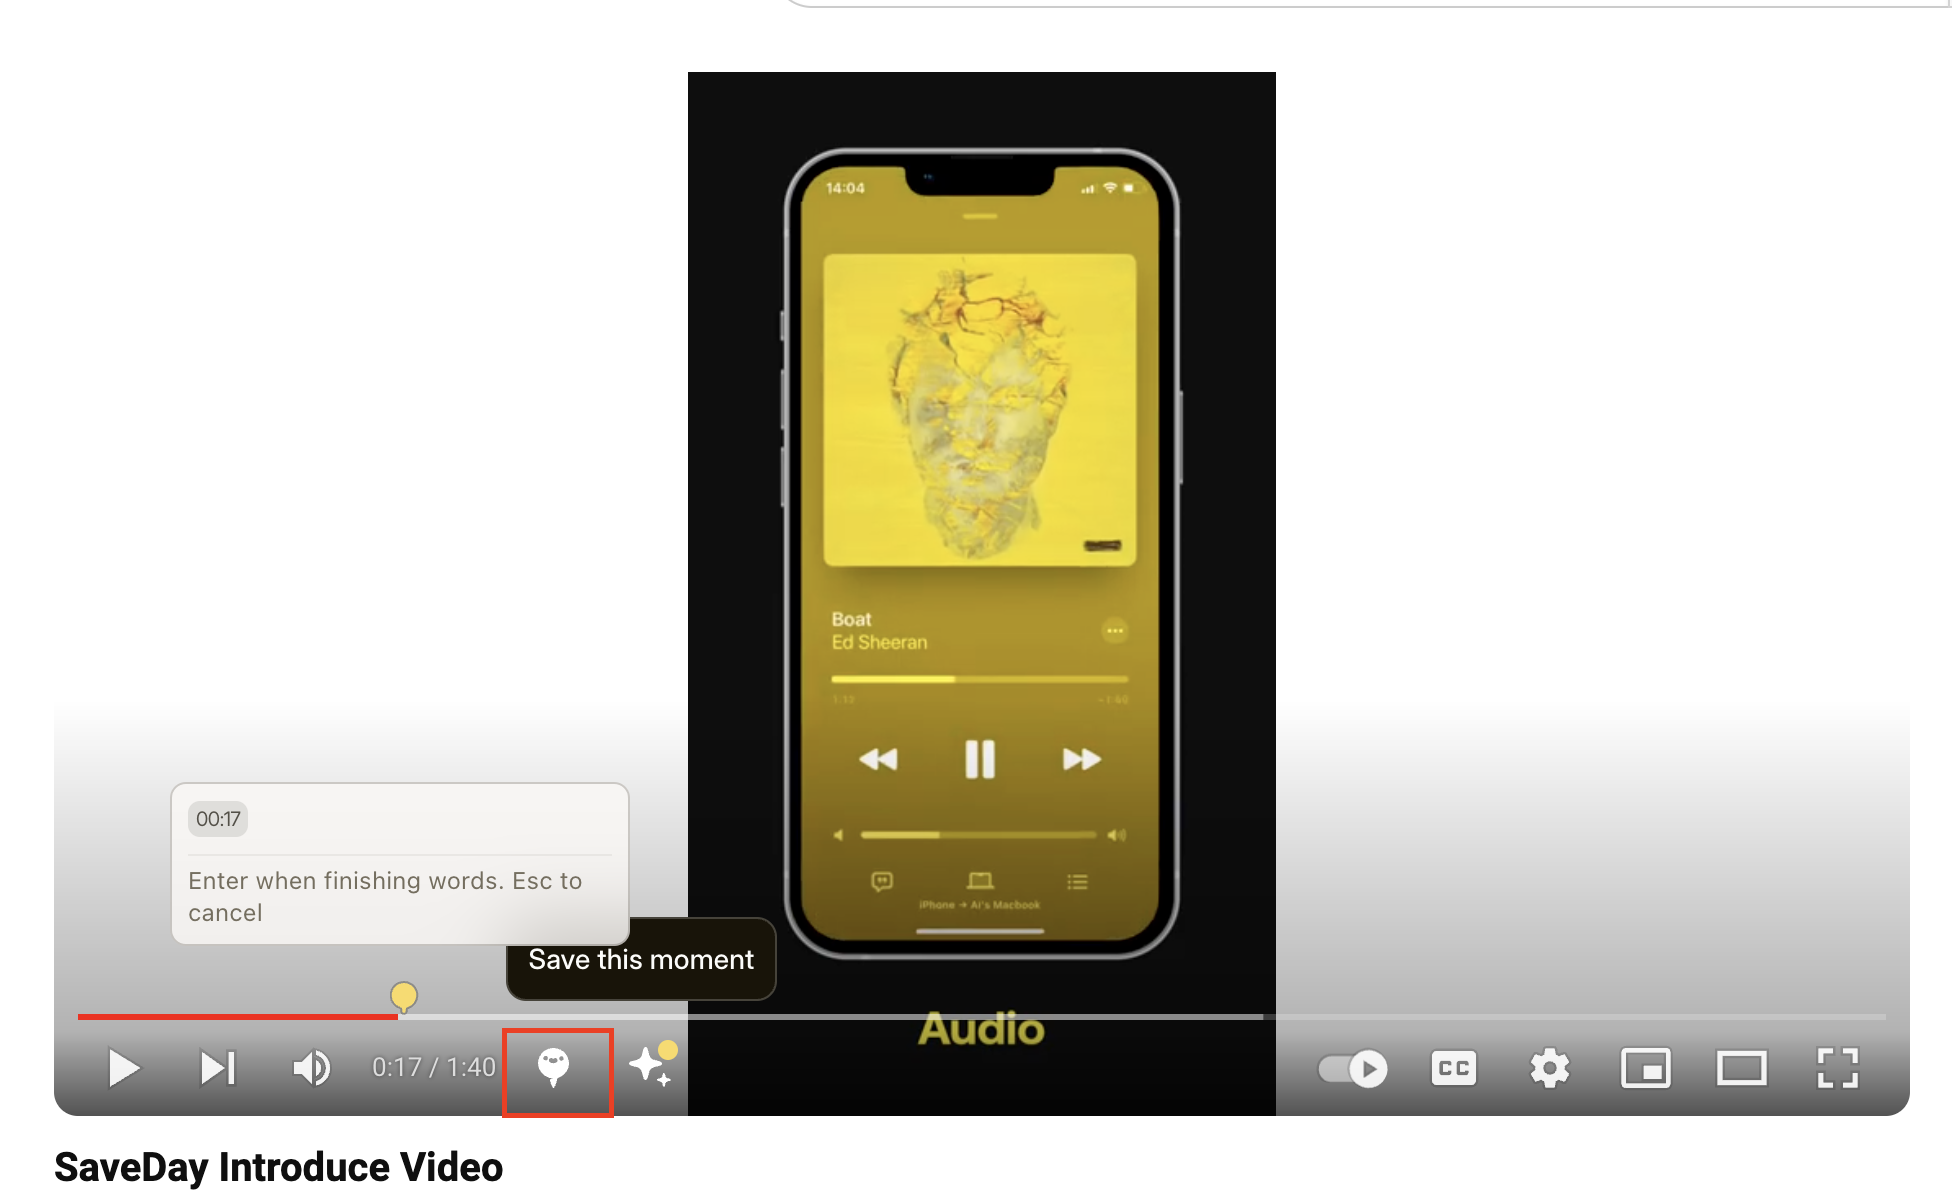This screenshot has width=1952, height=1198.
Task: Click the settings gear icon
Action: 1550,1068
